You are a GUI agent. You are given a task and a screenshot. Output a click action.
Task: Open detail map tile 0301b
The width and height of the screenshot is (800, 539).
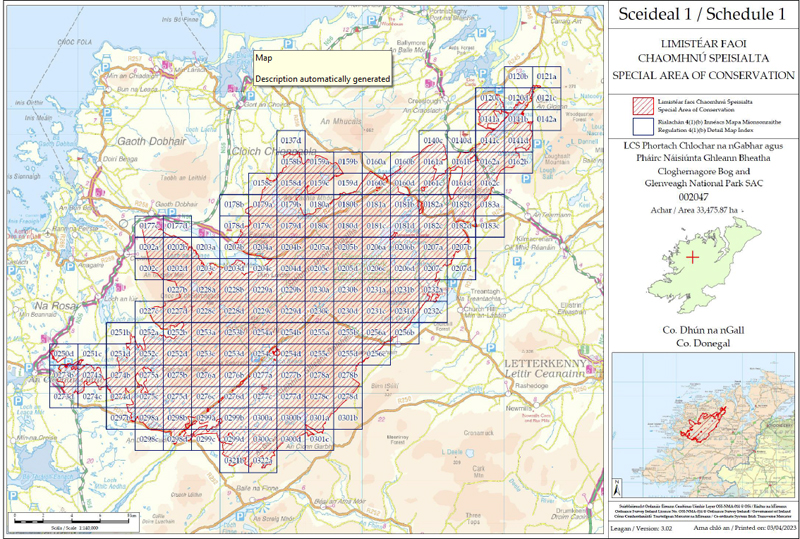point(347,416)
